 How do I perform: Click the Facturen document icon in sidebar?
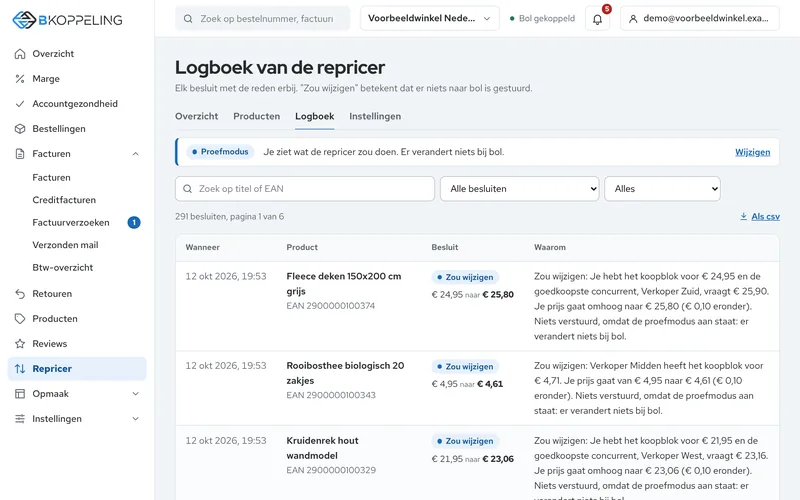[x=20, y=154]
